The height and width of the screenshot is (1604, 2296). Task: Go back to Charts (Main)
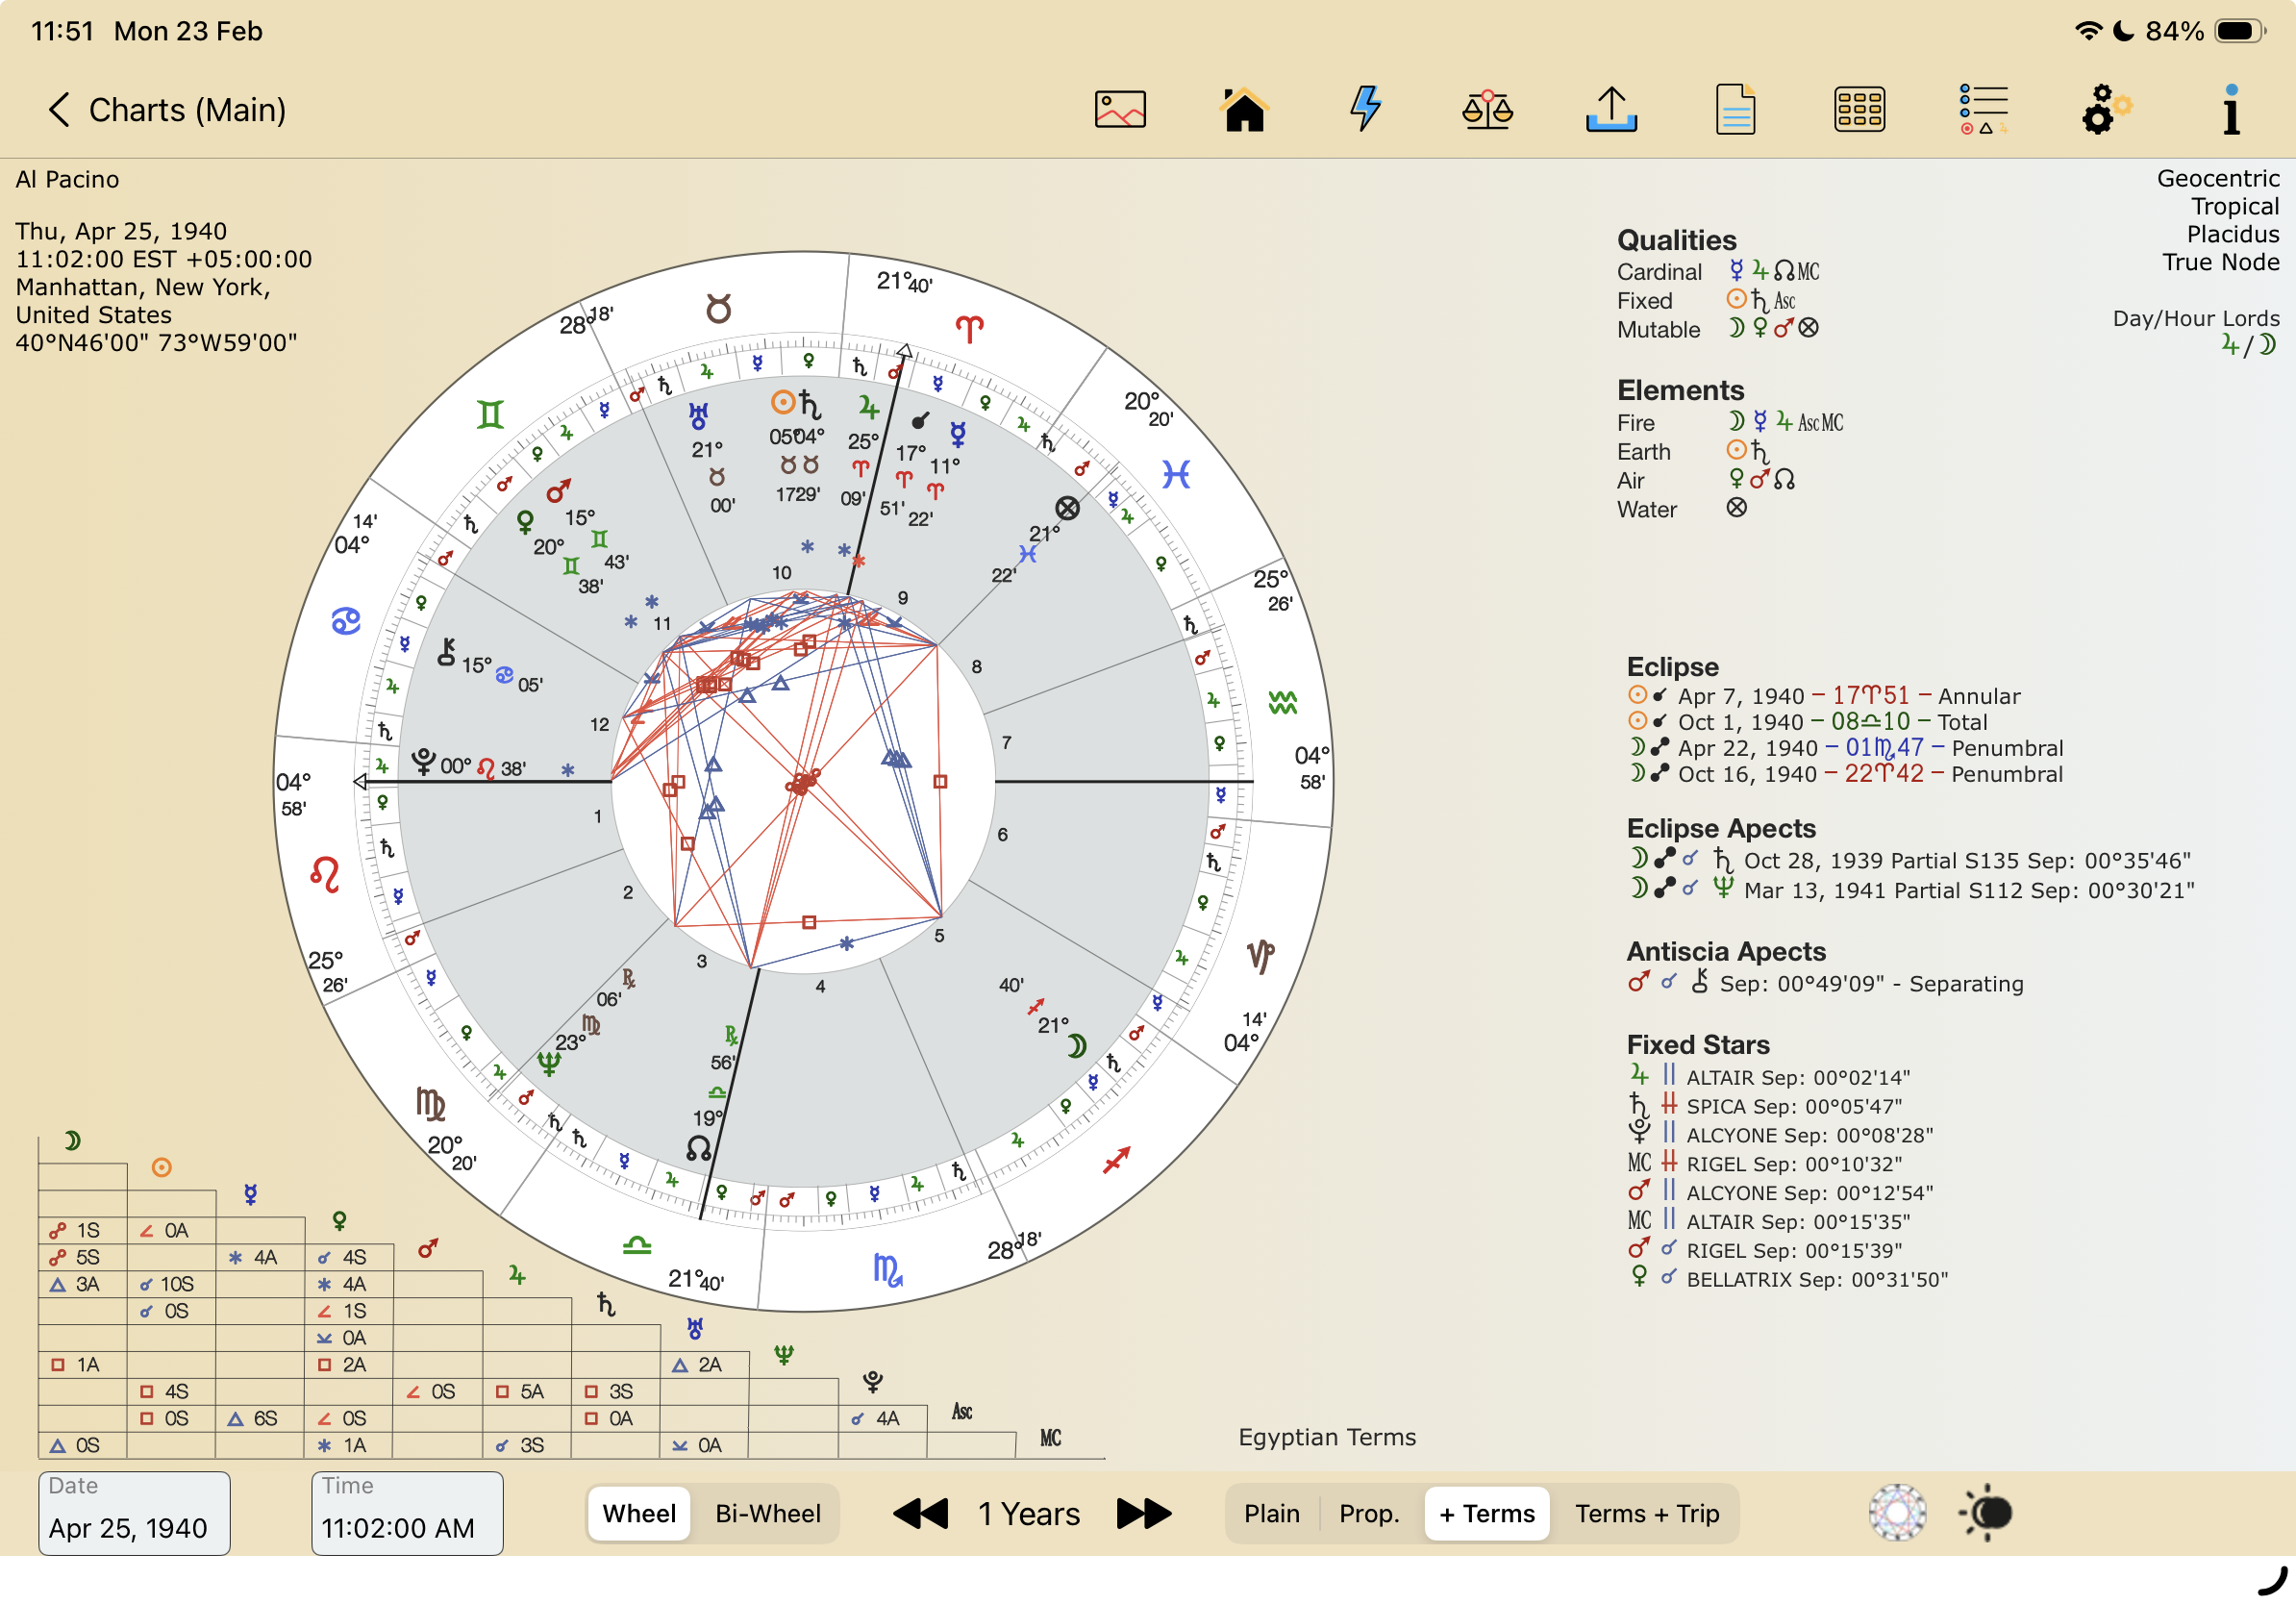166,109
